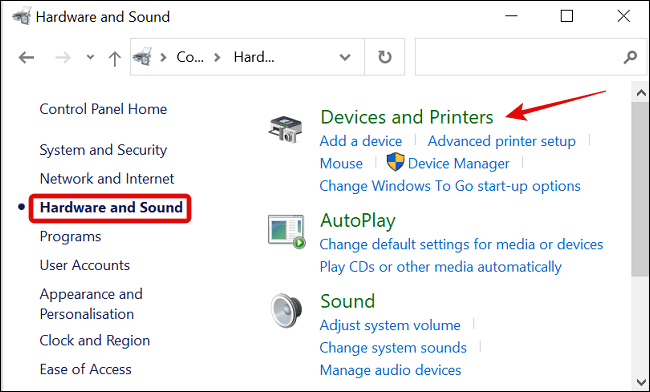Click the AutoPlay category icon
The height and width of the screenshot is (392, 650).
click(x=286, y=232)
